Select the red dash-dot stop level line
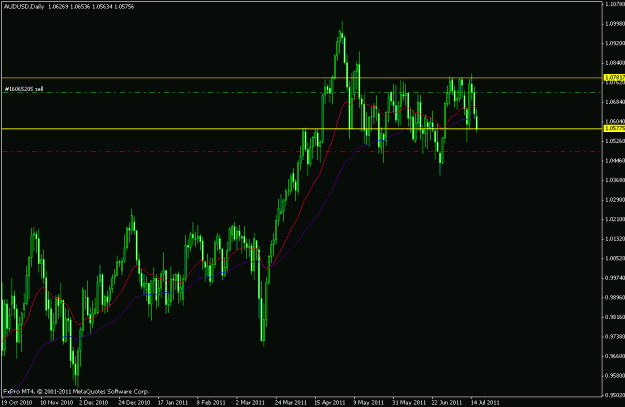This screenshot has height=407, width=625. [x=301, y=151]
